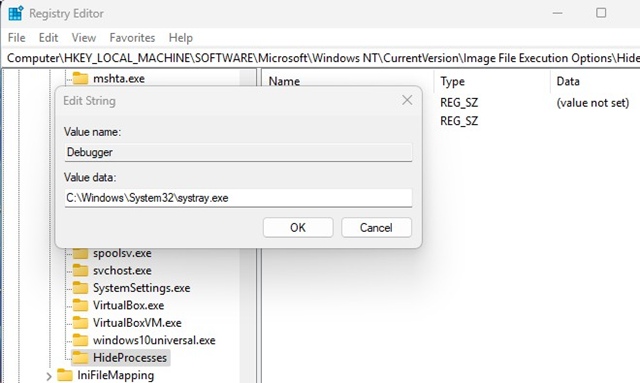Close the Edit String dialog
Viewport: 640px width, 383px height.
pos(407,100)
